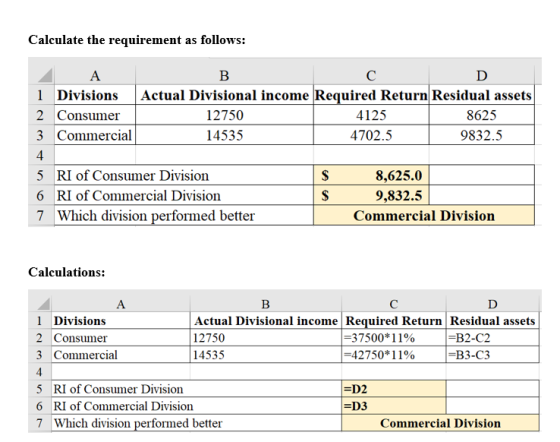Click 'Commercial' cell in the top table

point(94,135)
